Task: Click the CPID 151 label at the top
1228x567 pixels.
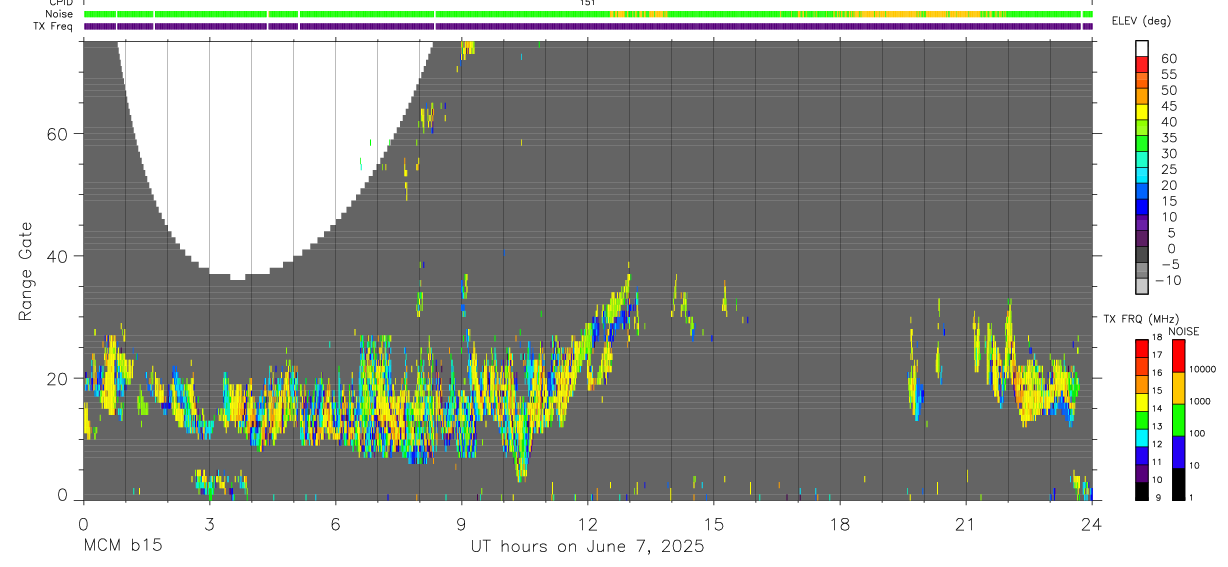Action: (587, 3)
